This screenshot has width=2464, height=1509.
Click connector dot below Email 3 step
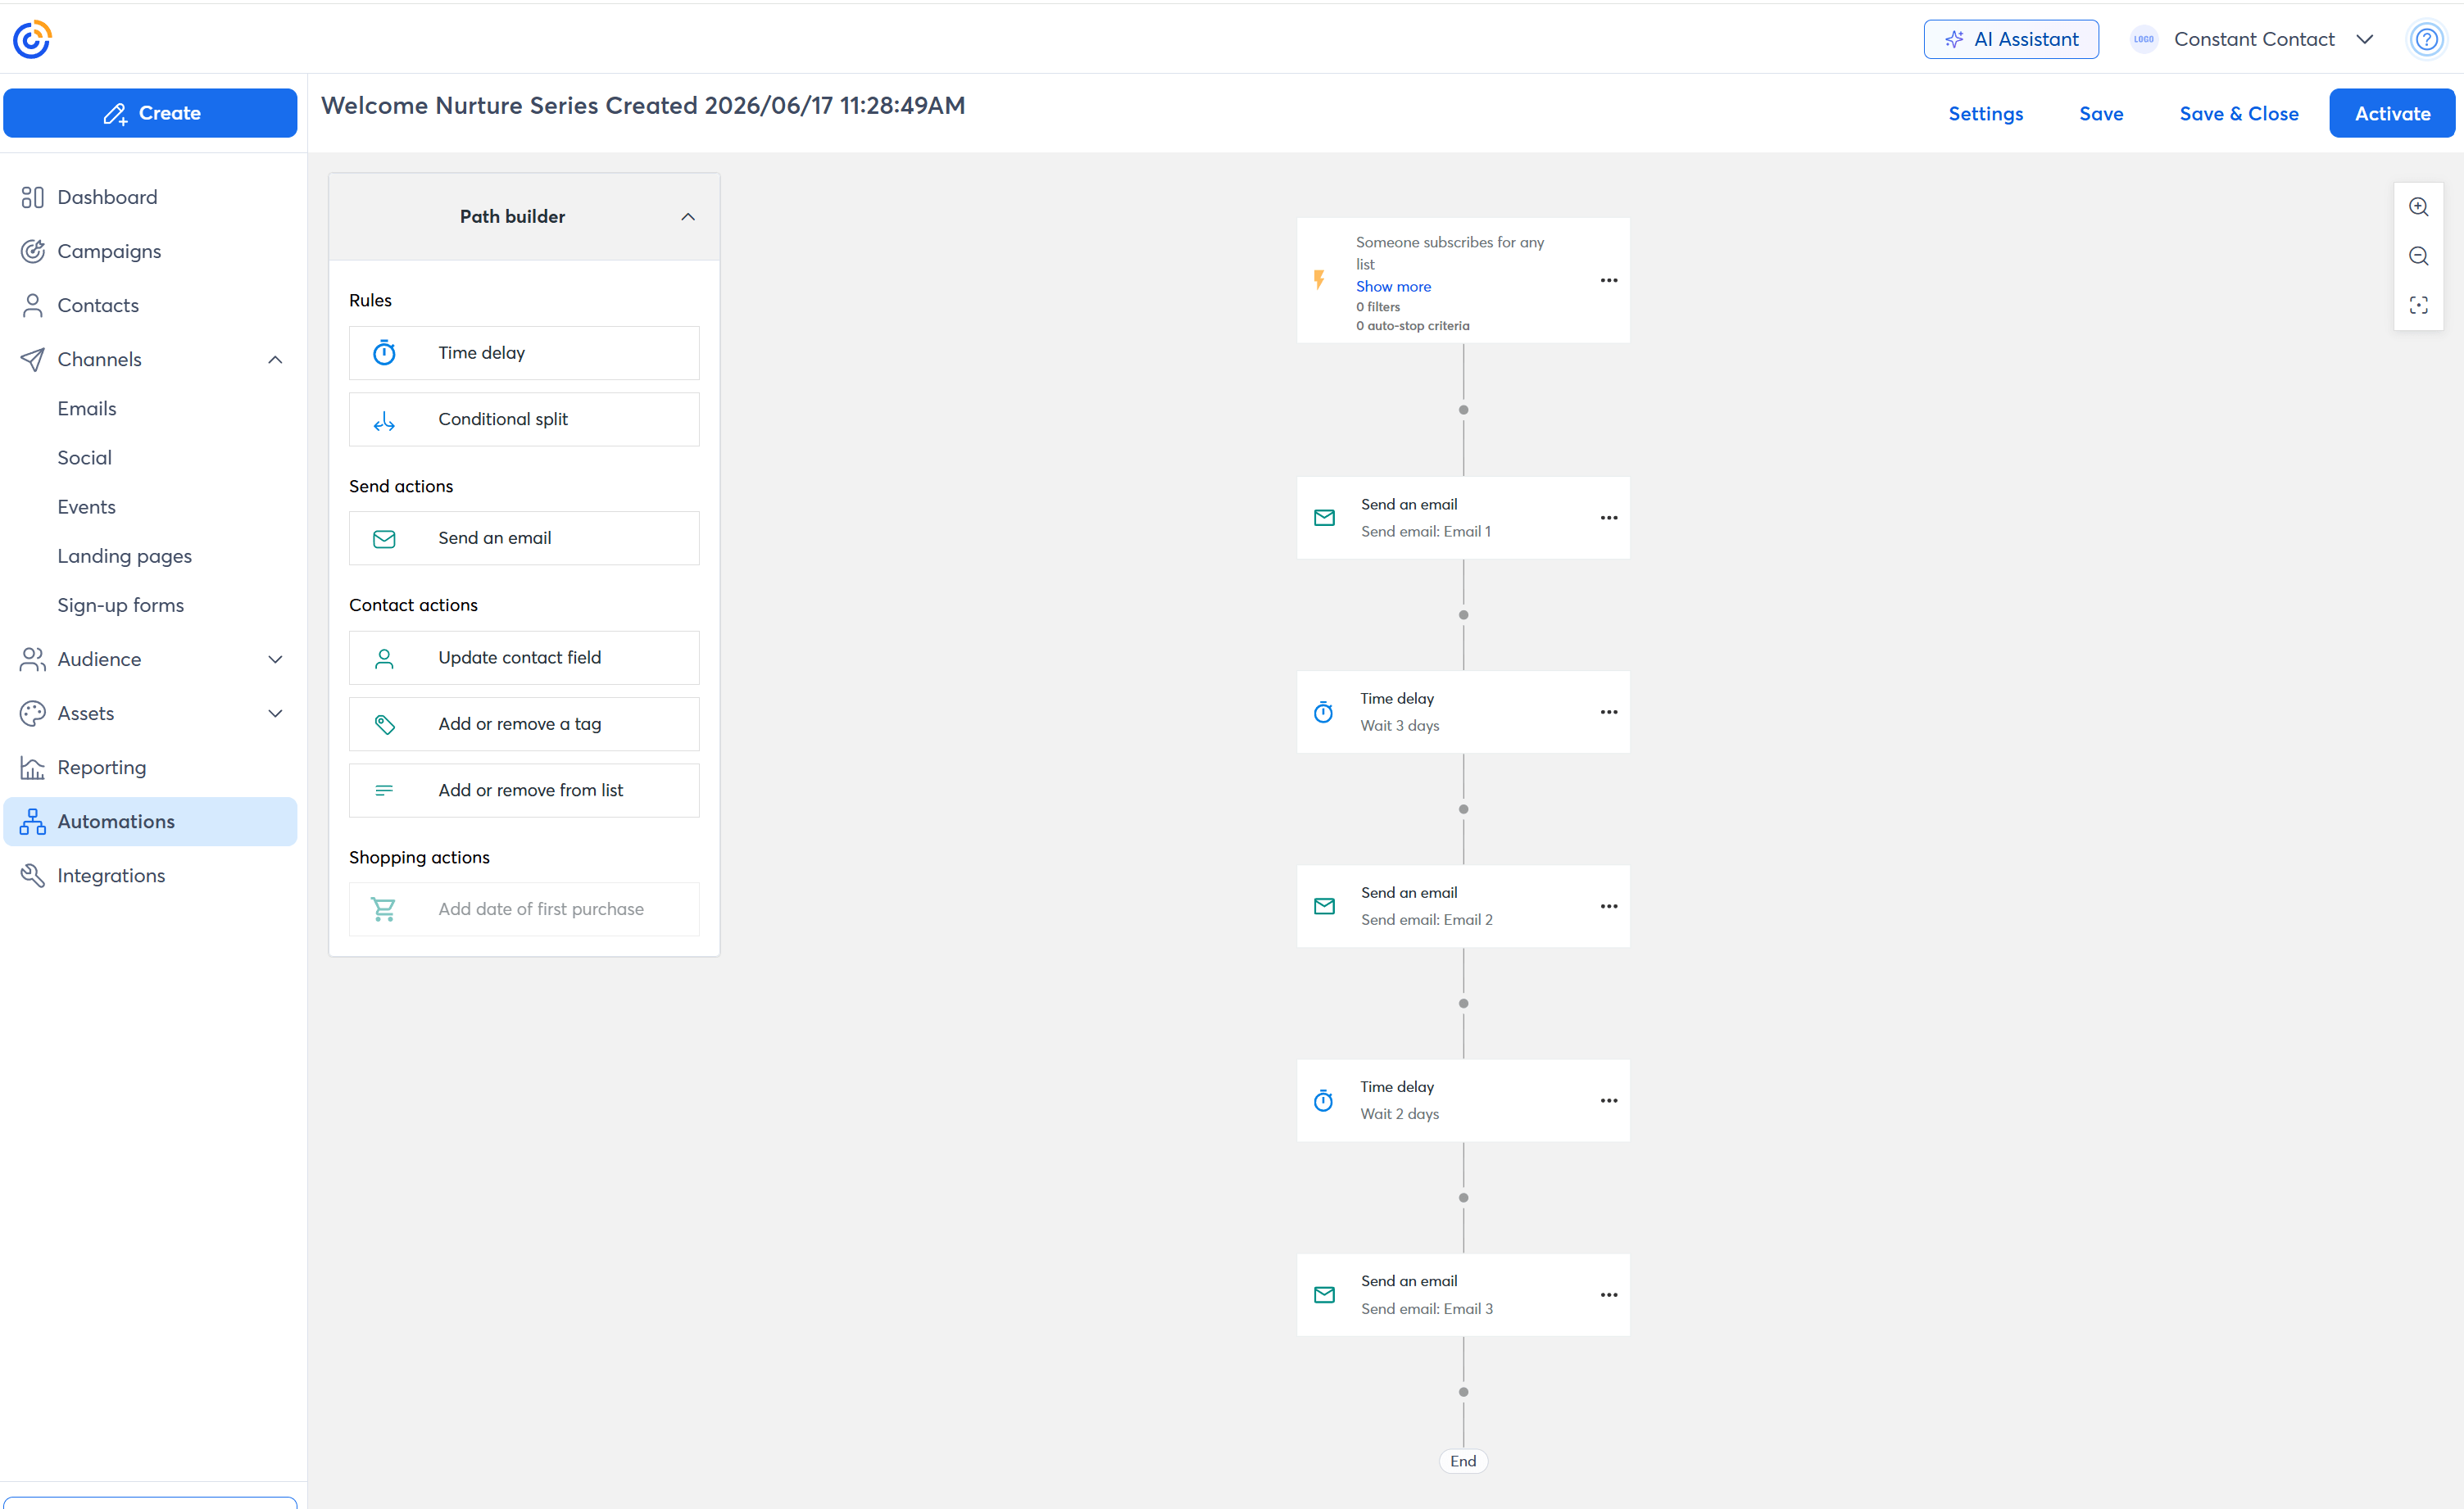tap(1463, 1392)
